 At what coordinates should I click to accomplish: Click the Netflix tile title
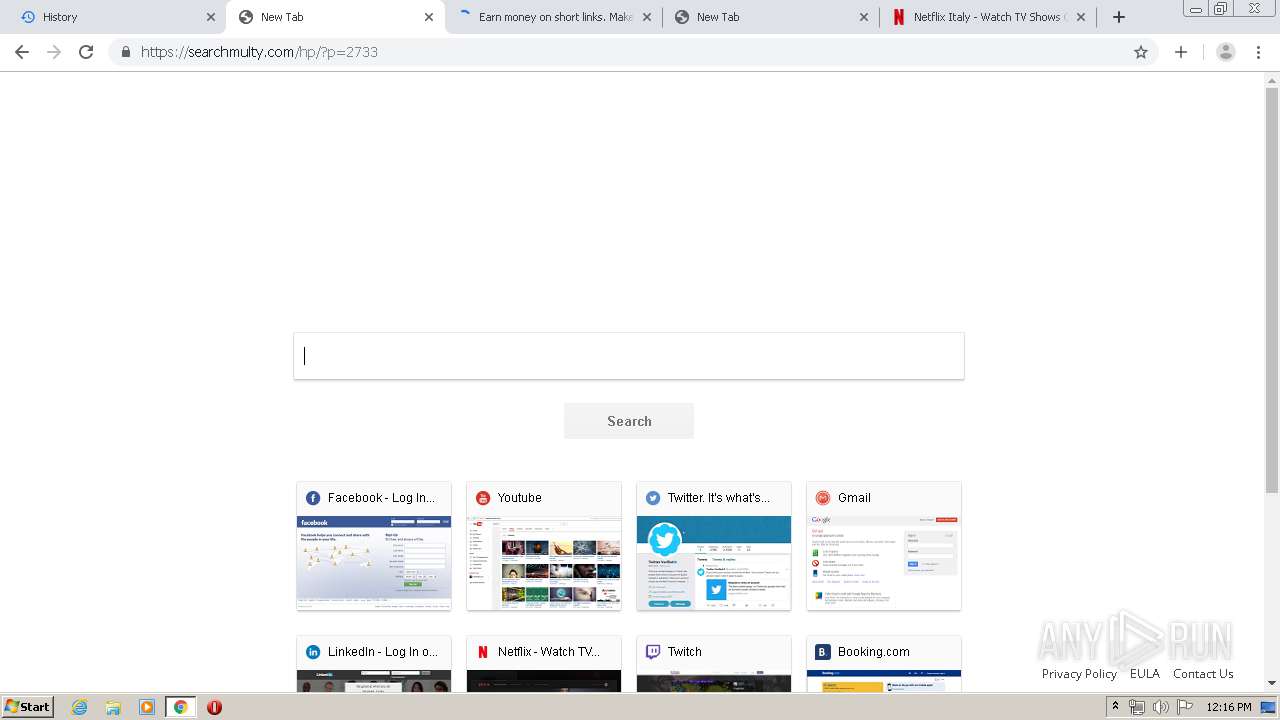(549, 651)
